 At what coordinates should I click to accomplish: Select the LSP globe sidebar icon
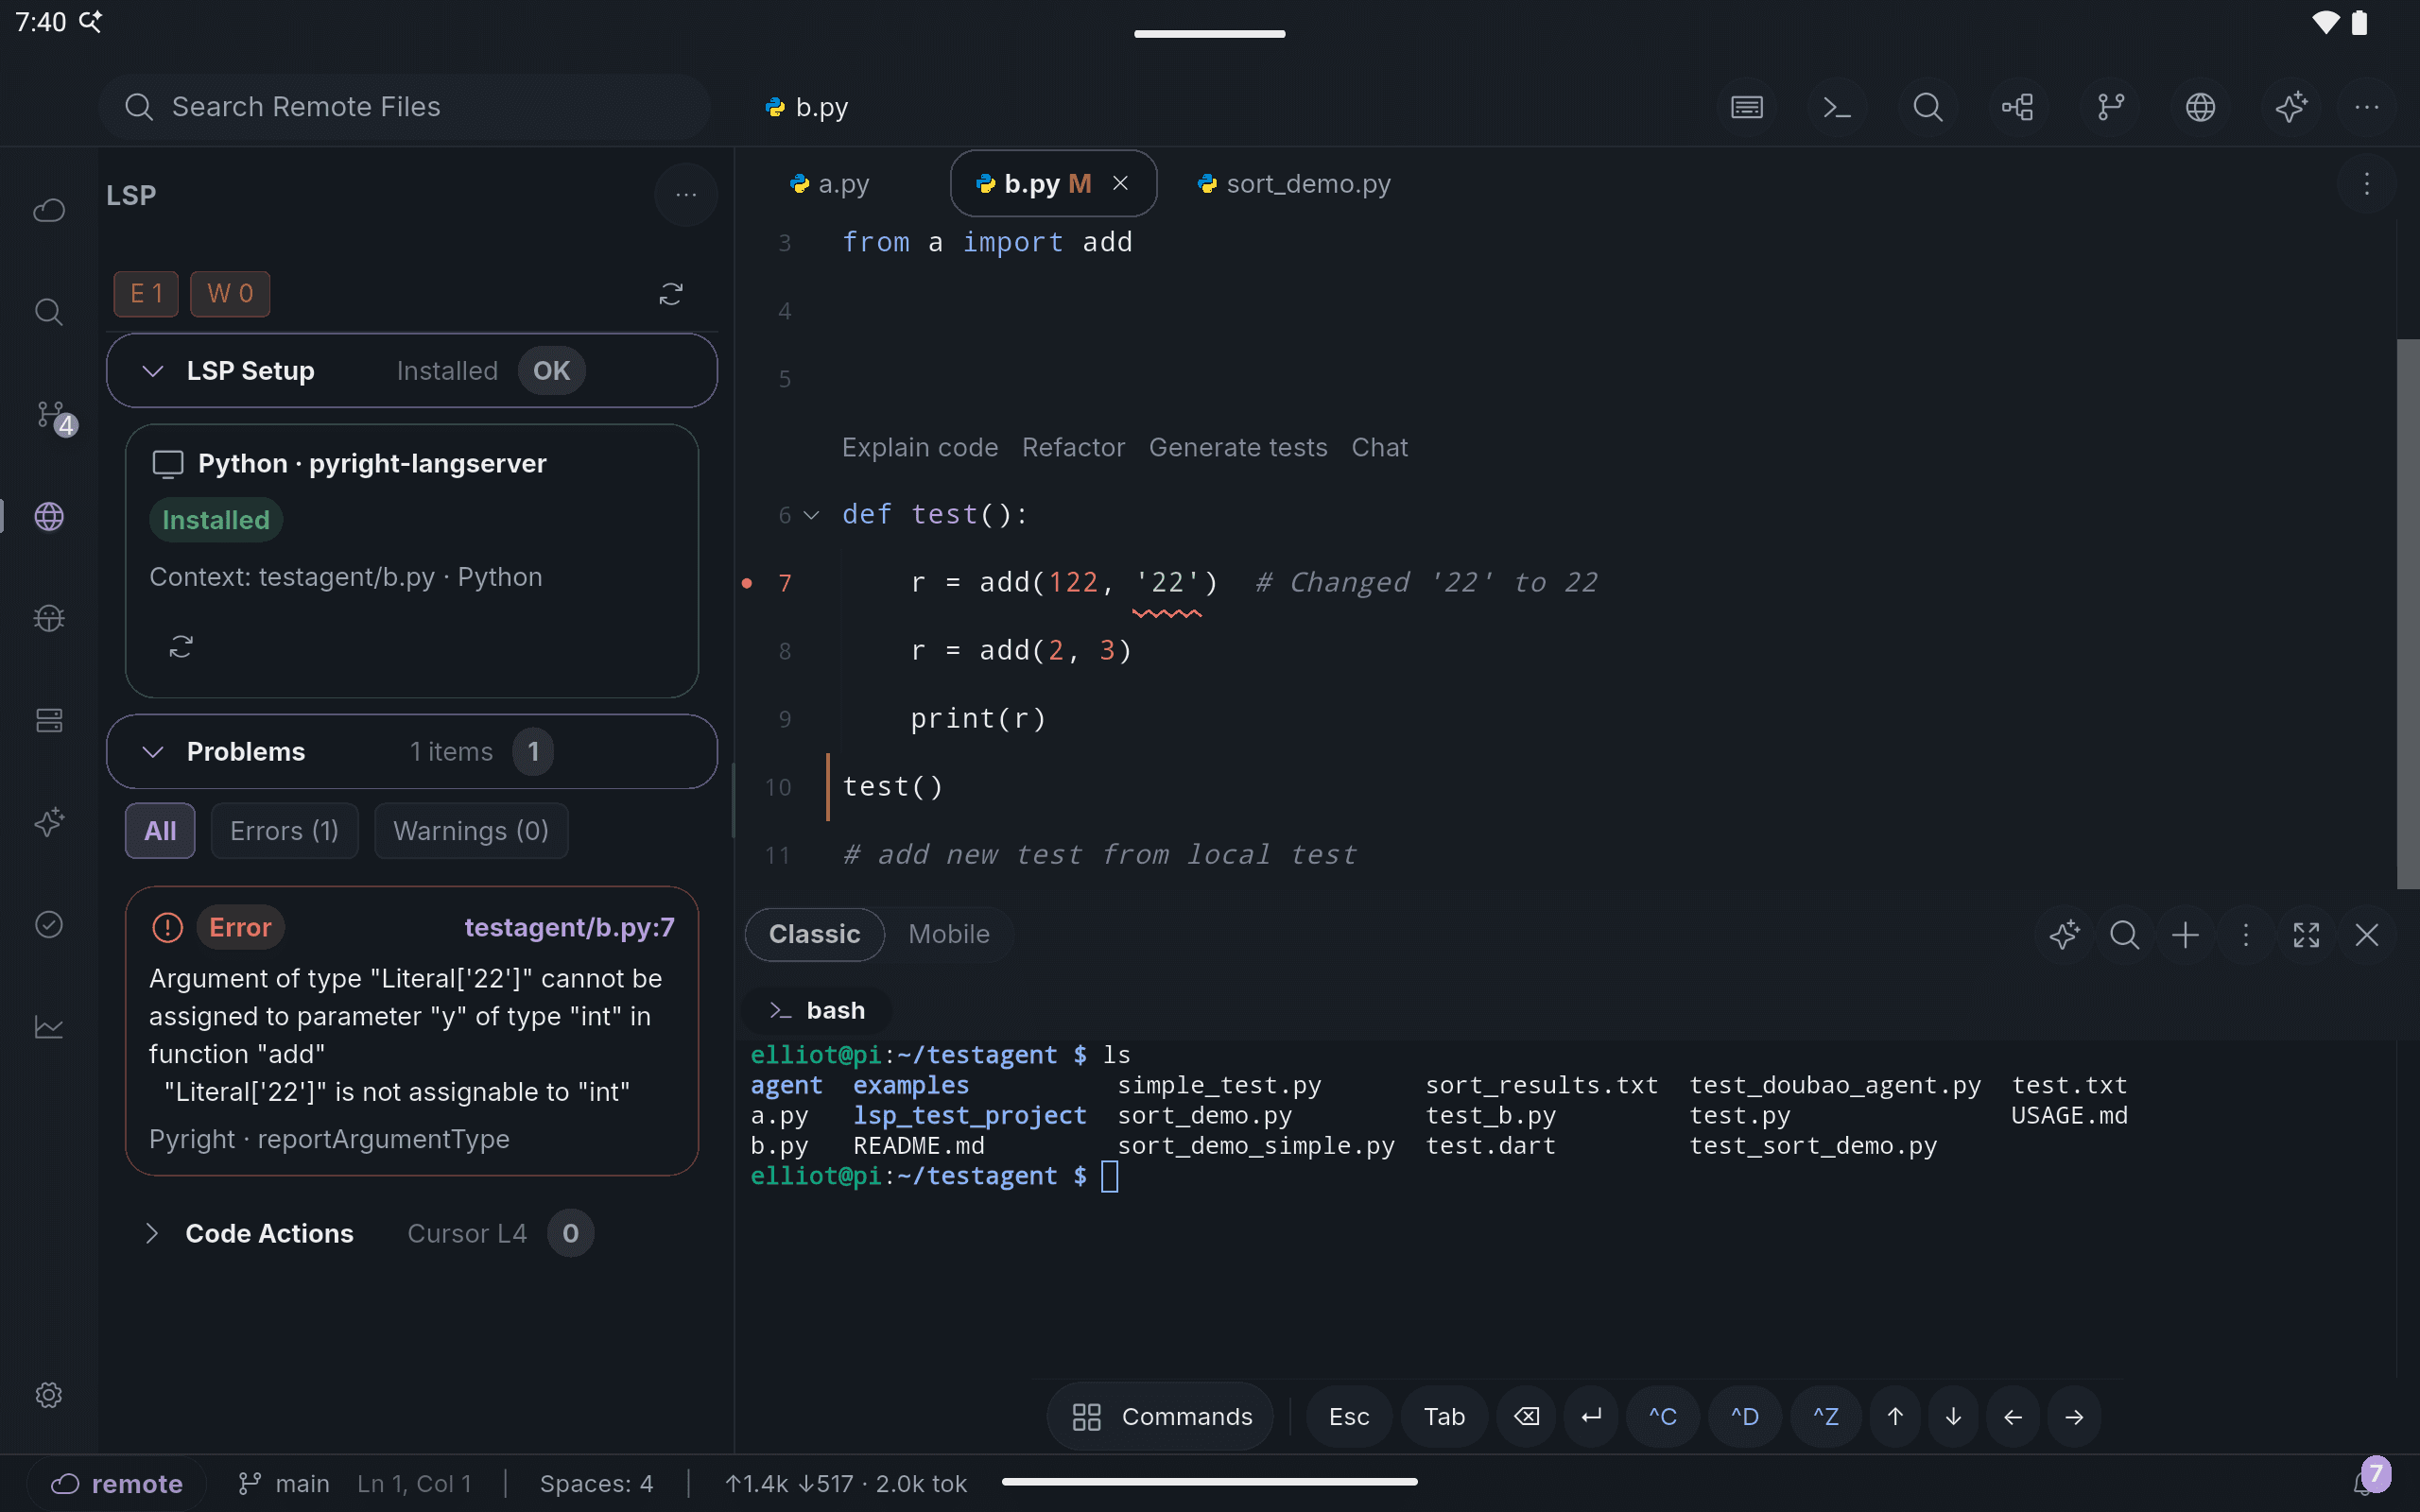click(49, 517)
